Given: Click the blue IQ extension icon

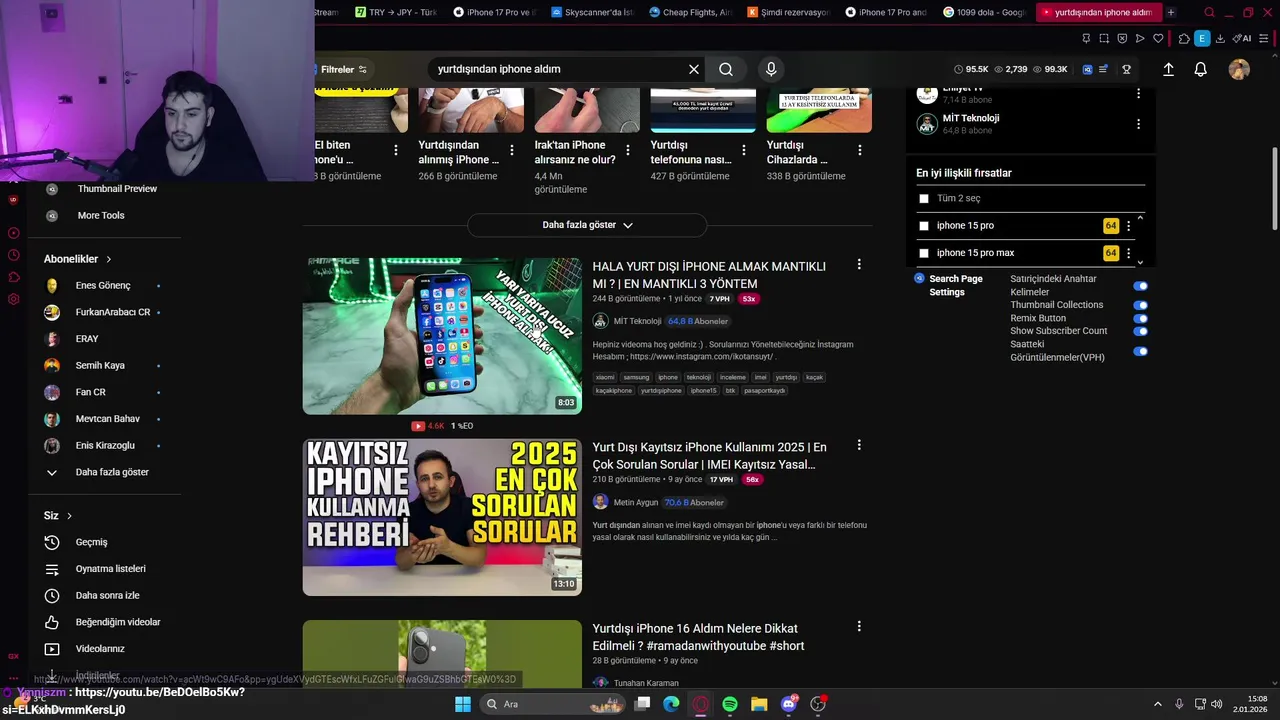Looking at the screenshot, I should 1088,69.
